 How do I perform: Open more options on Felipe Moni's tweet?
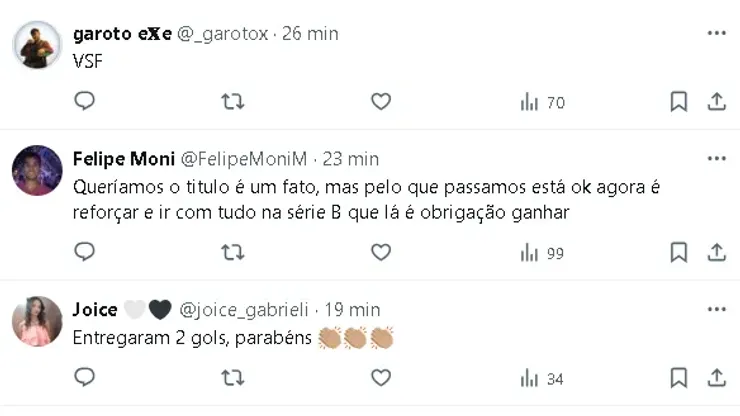point(716,159)
